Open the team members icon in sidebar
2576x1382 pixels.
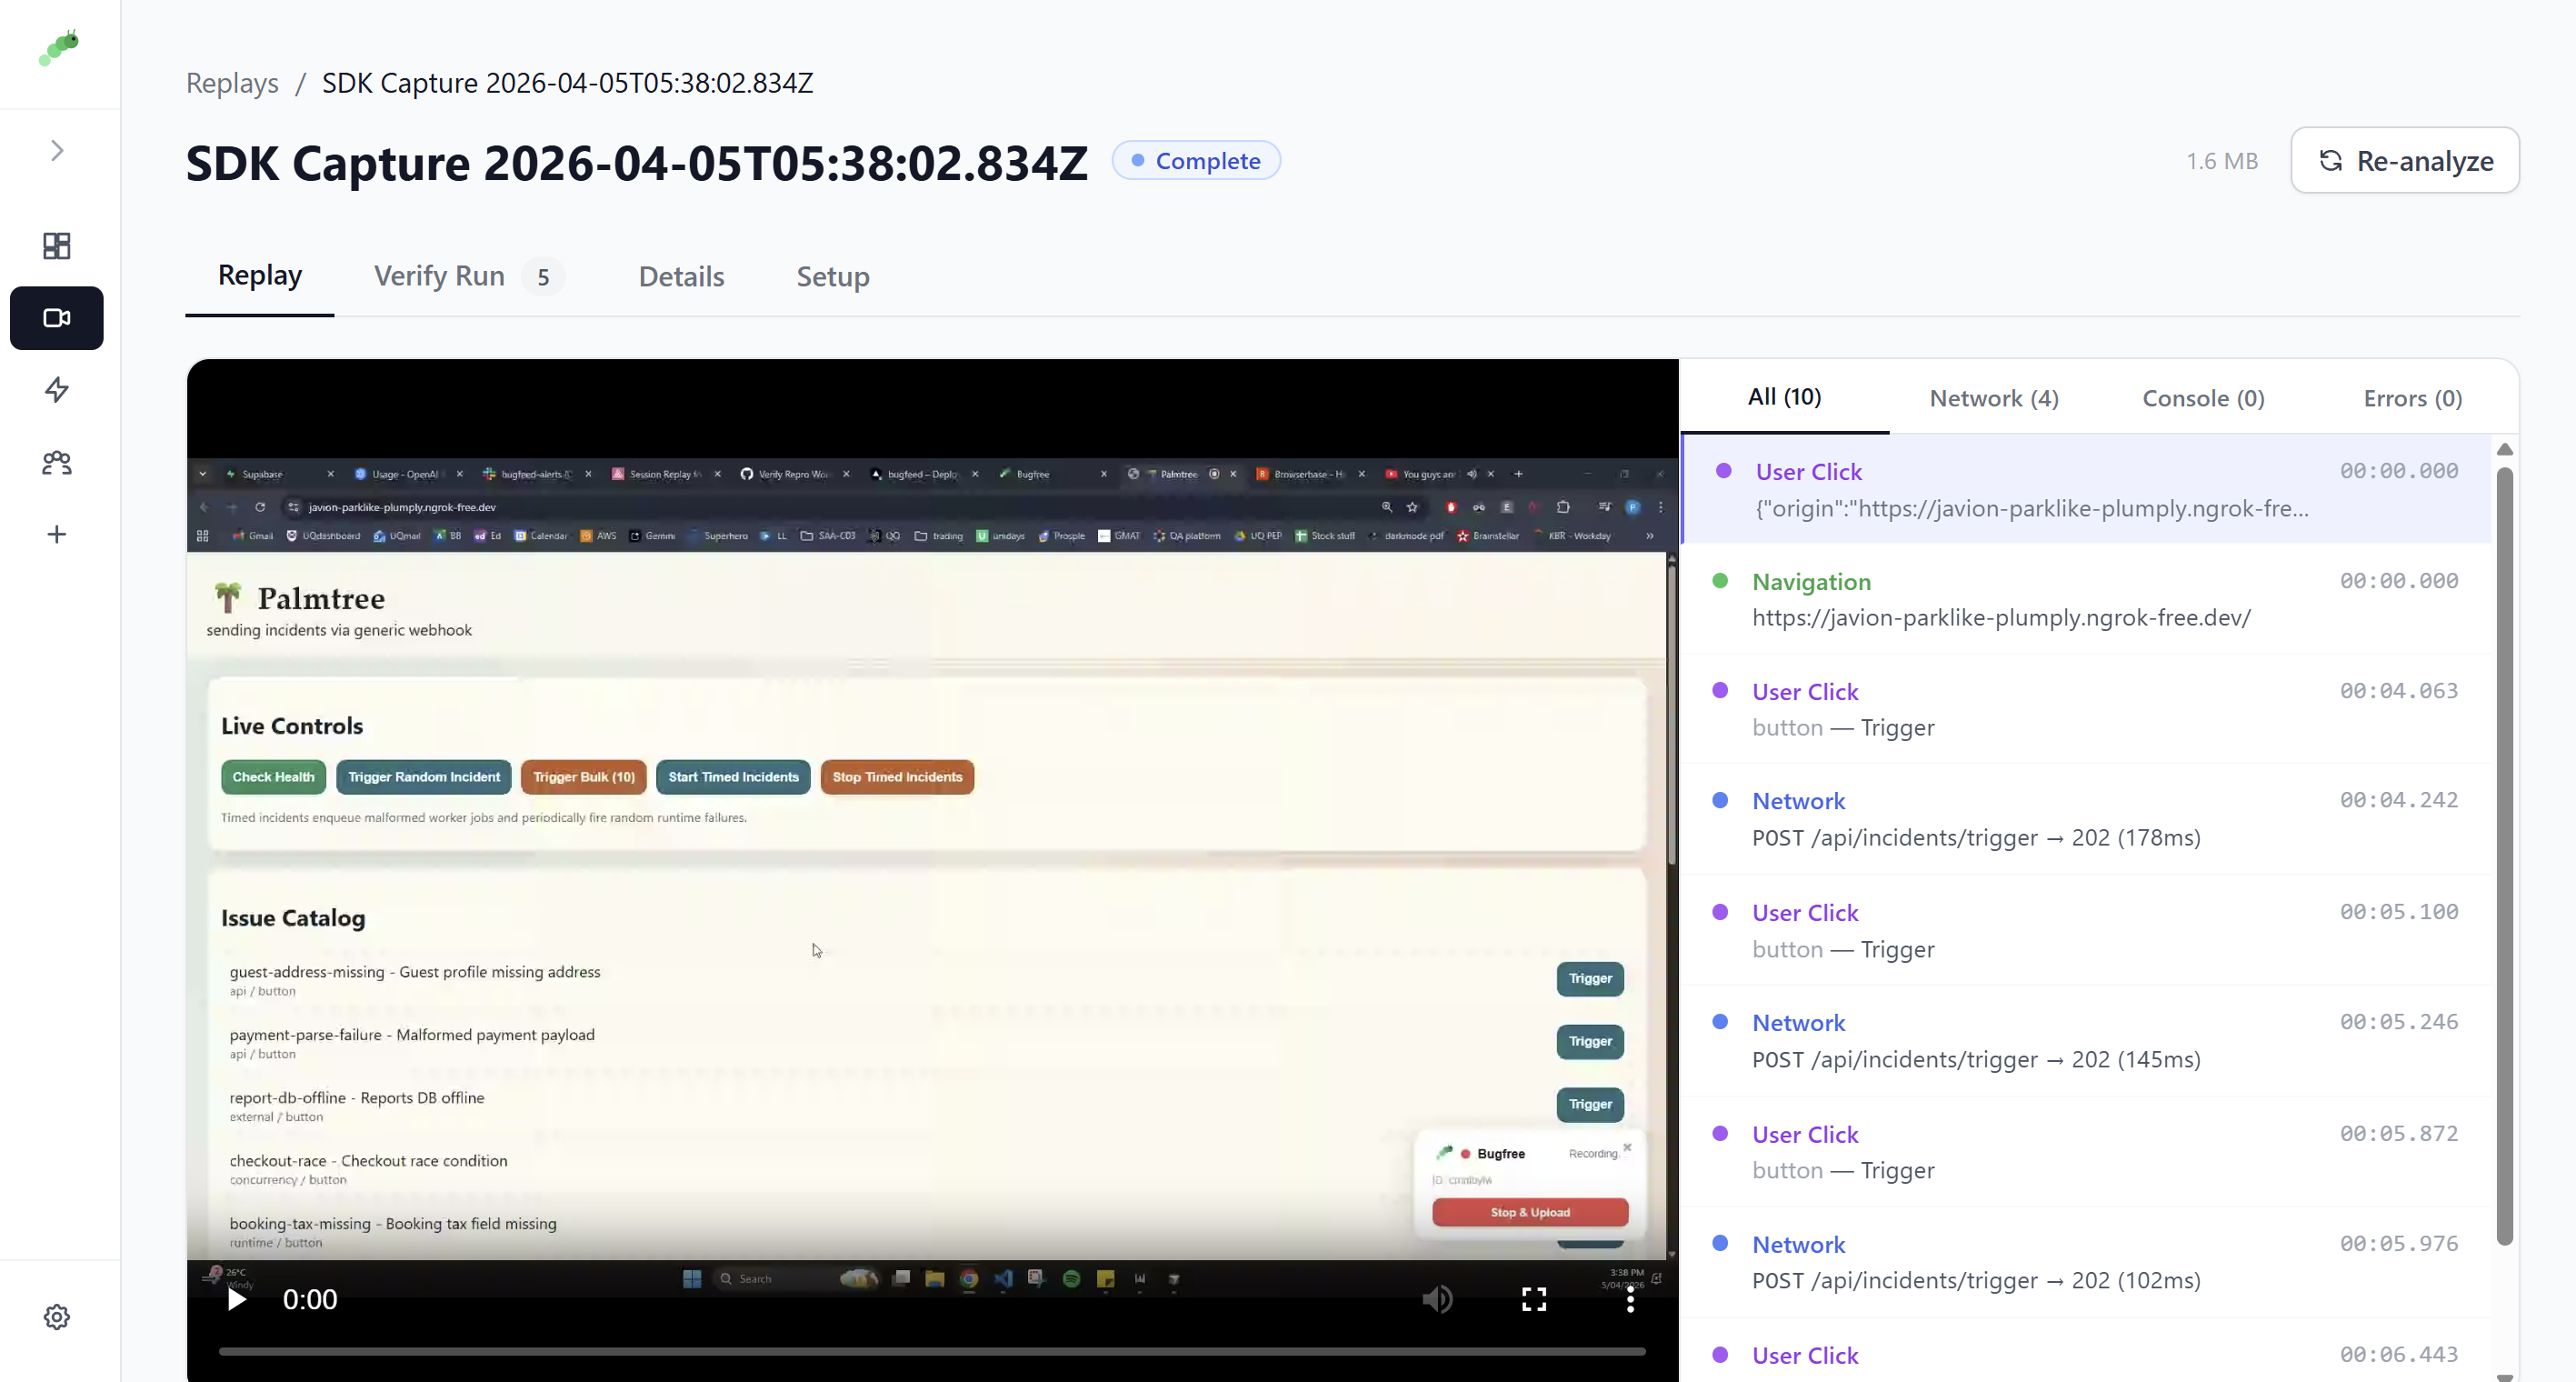point(56,462)
